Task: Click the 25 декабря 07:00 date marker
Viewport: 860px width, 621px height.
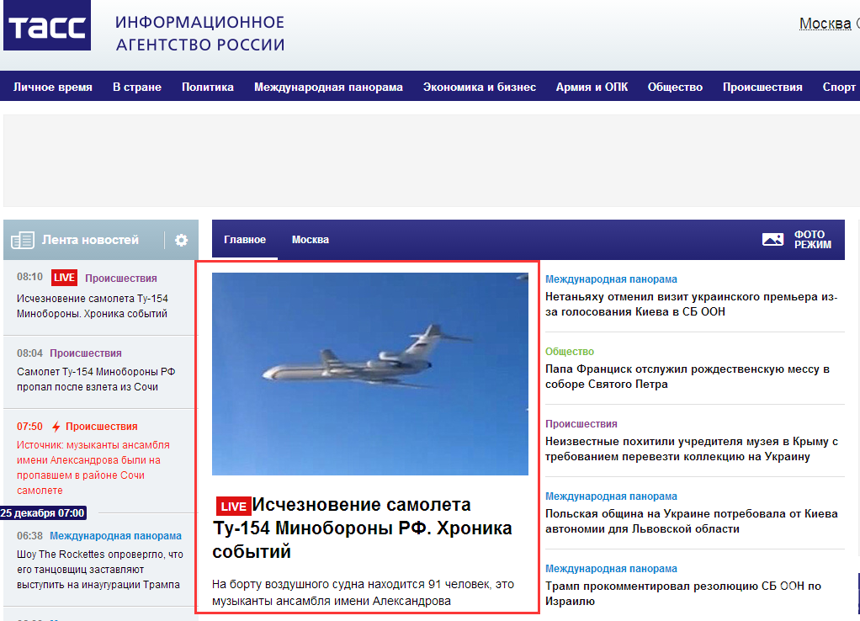Action: 43,513
